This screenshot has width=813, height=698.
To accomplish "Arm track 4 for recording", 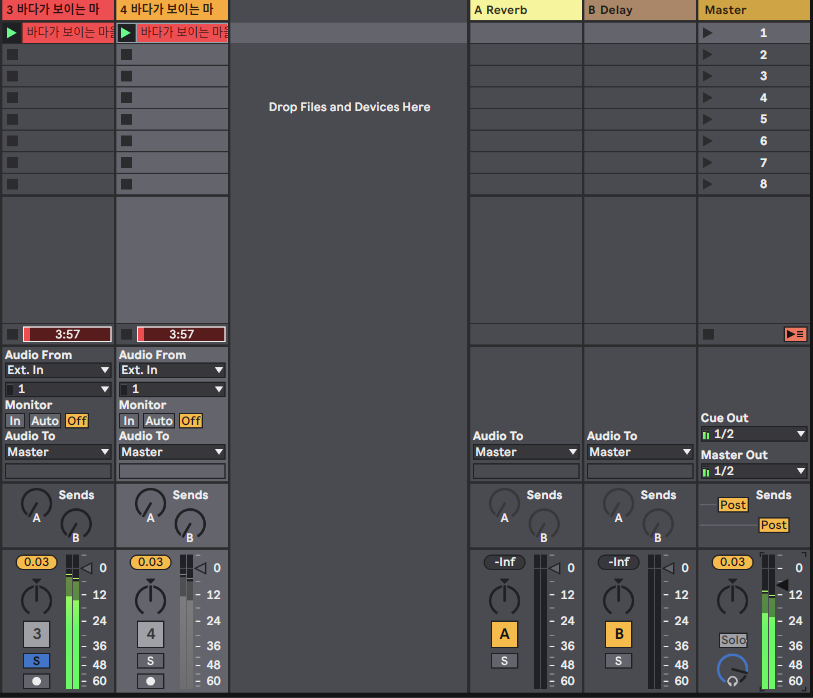I will click(150, 681).
